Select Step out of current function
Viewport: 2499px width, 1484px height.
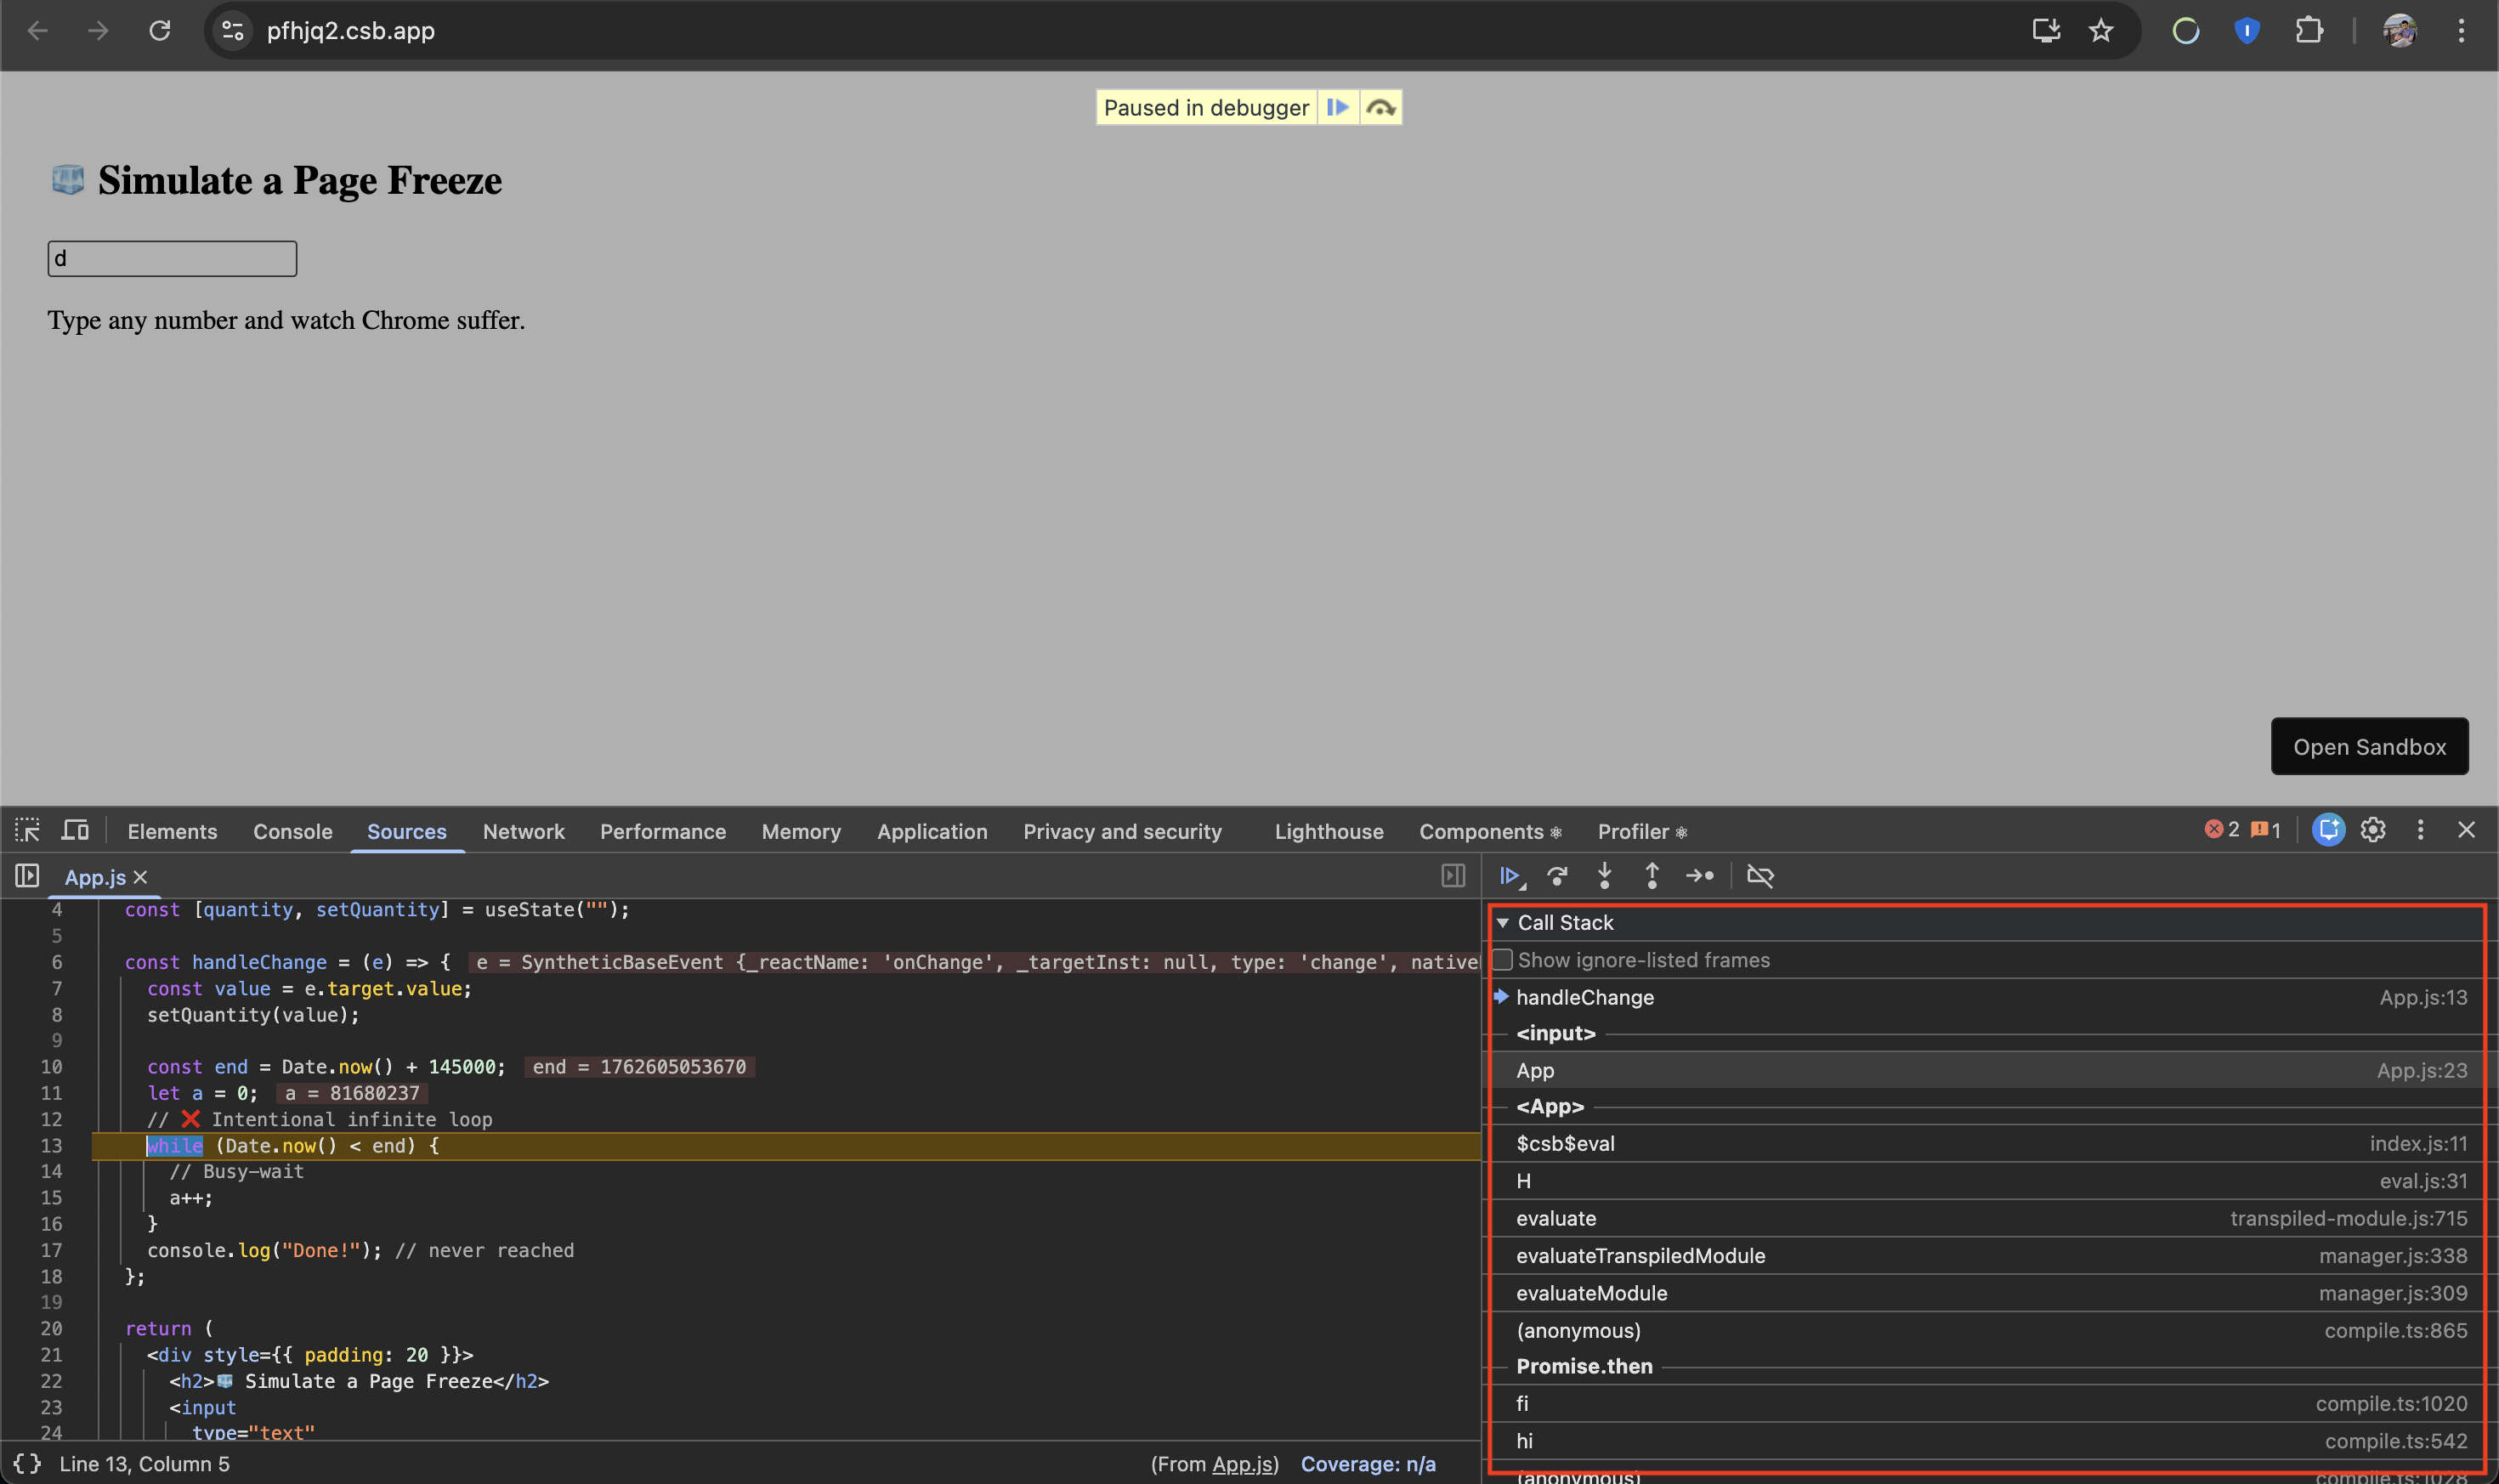click(x=1652, y=875)
